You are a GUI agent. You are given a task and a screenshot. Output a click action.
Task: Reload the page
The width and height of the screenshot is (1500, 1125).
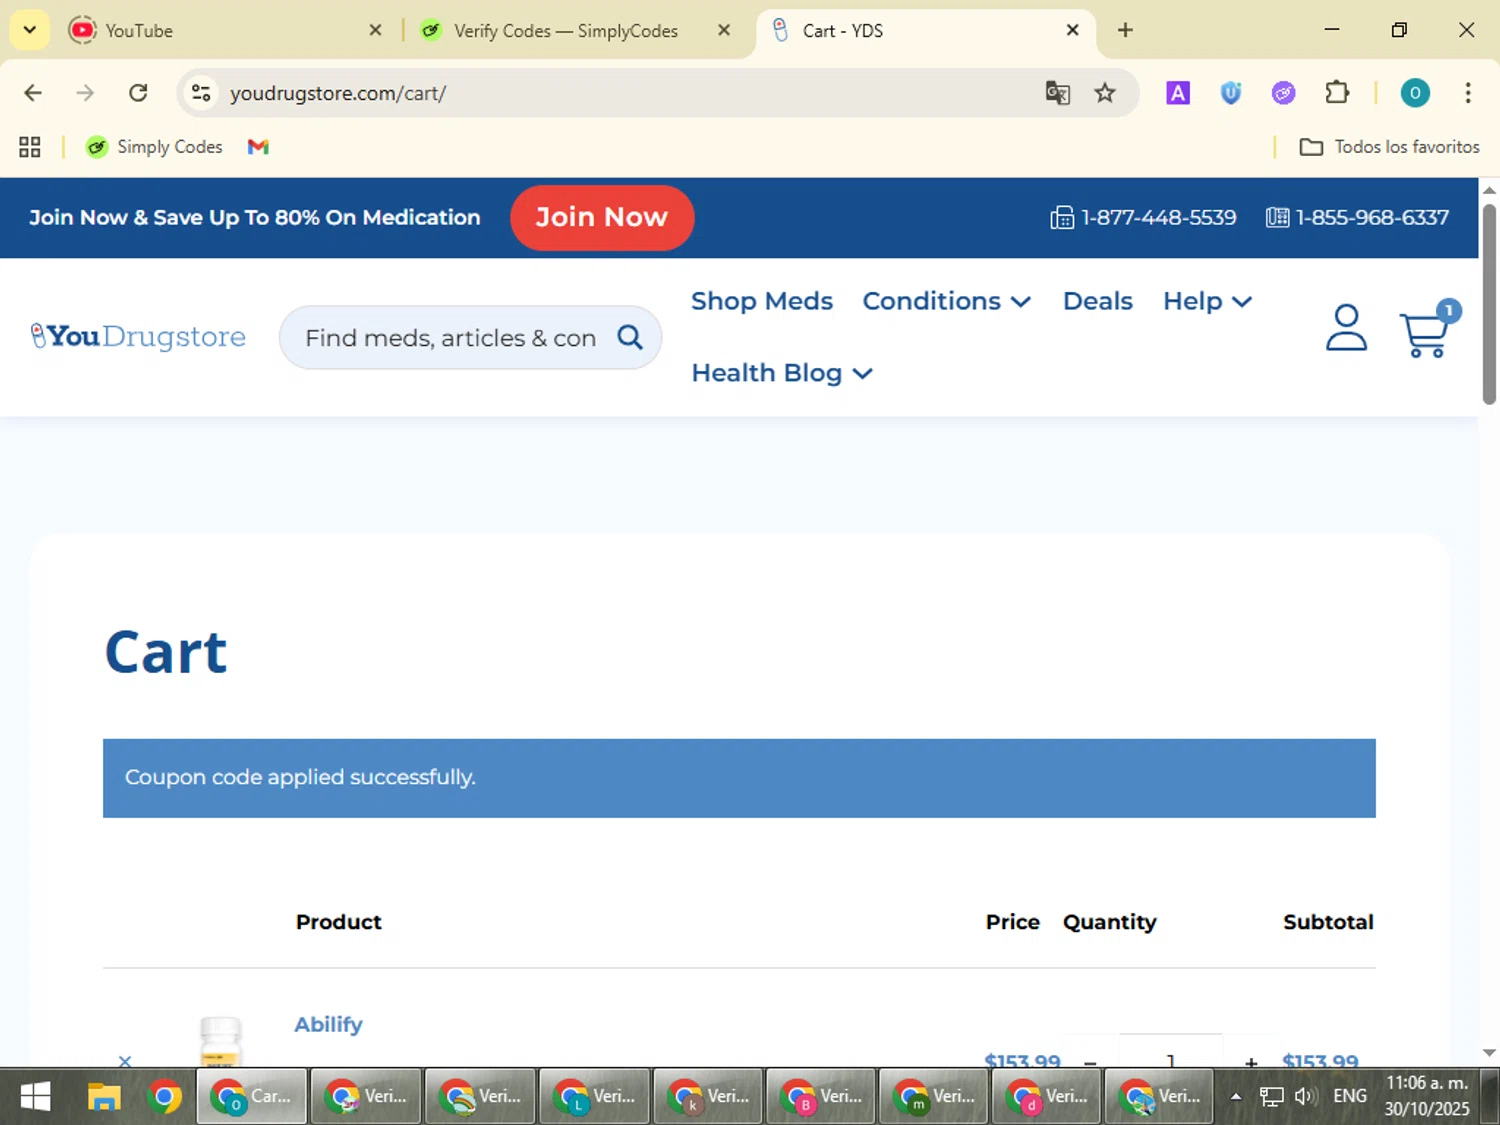tap(138, 93)
